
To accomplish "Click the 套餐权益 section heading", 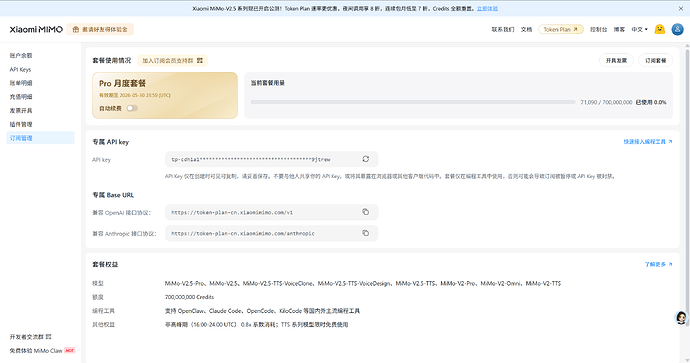I will point(105,264).
